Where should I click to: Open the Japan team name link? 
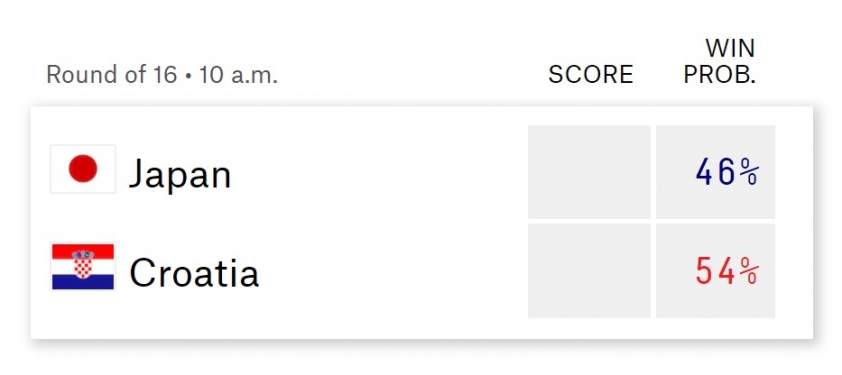(180, 175)
